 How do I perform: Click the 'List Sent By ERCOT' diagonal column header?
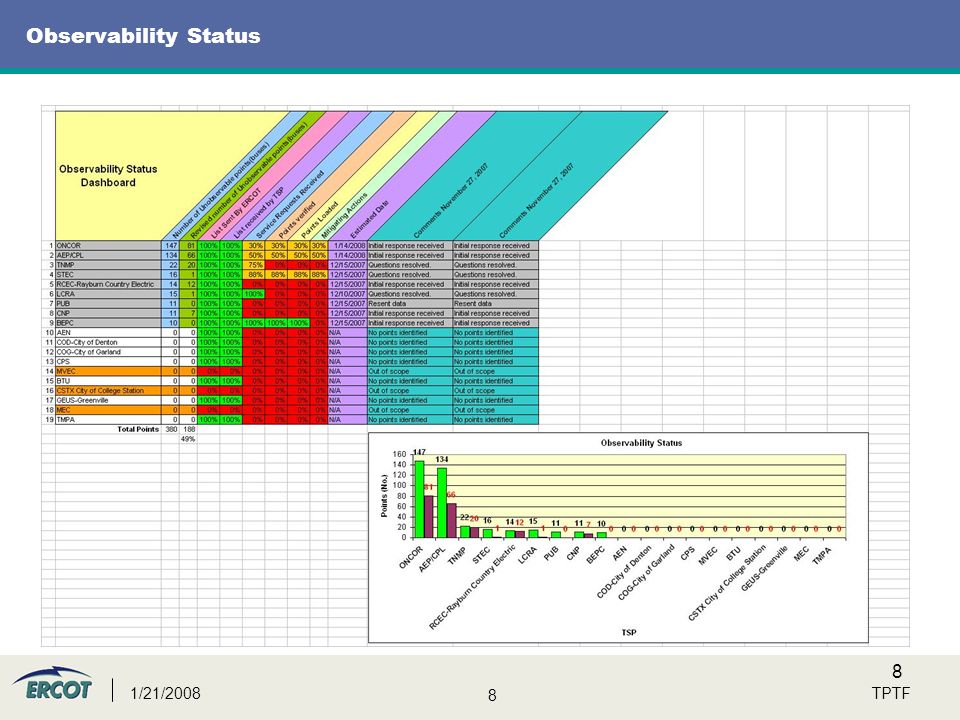click(236, 213)
